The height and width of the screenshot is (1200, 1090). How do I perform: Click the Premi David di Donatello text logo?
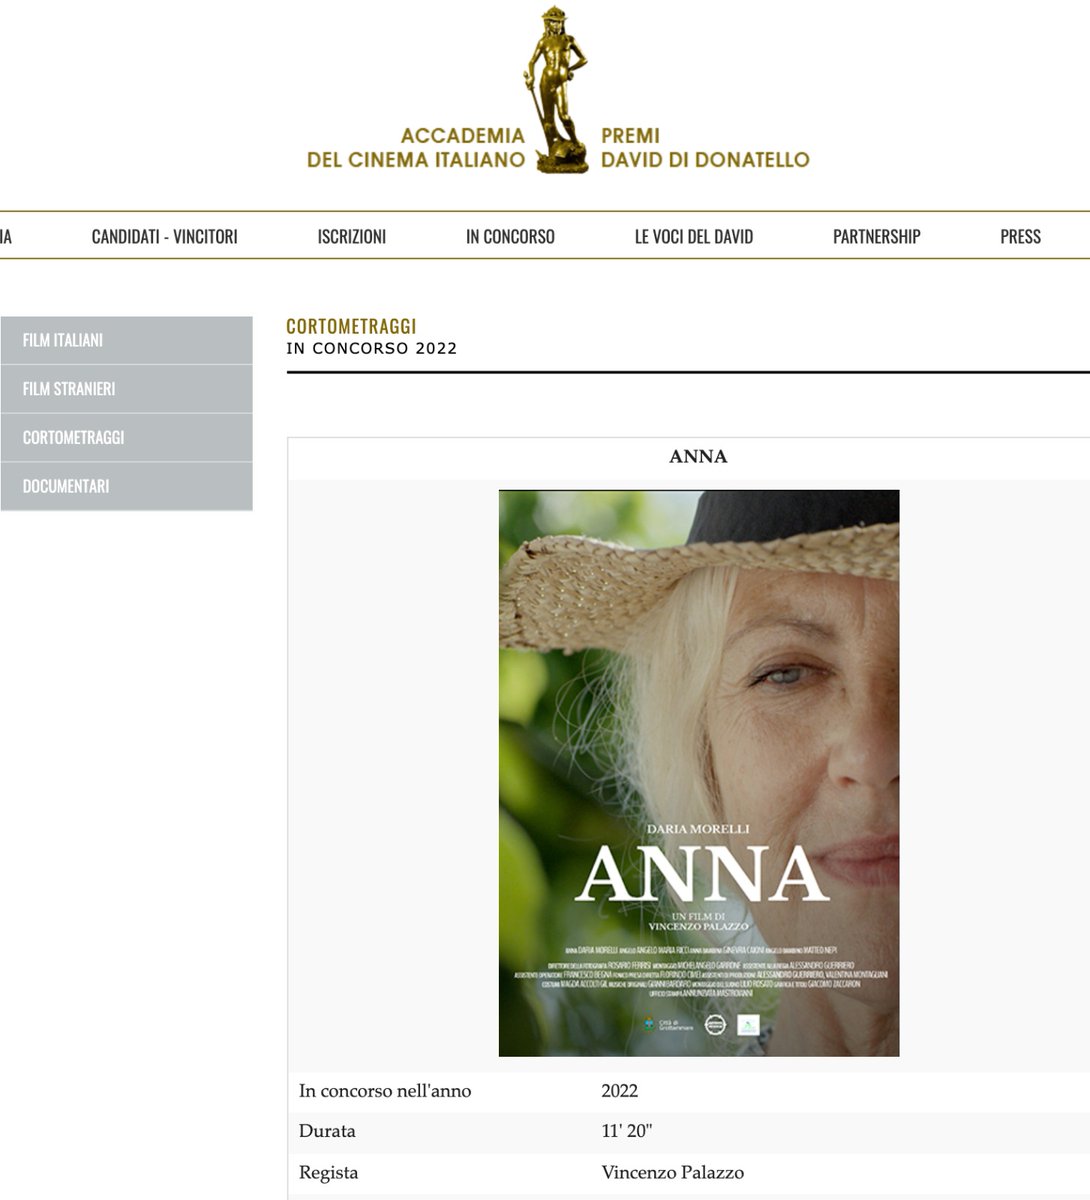pyautogui.click(x=705, y=147)
